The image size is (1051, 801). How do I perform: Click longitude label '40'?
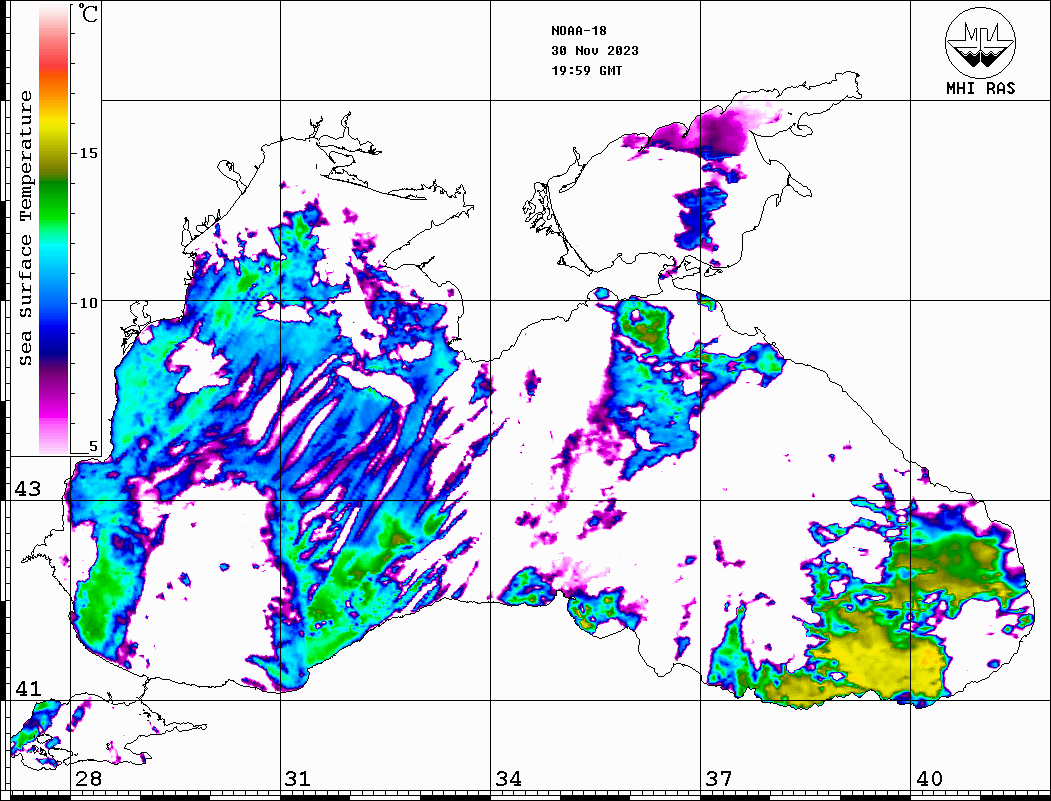[x=929, y=778]
